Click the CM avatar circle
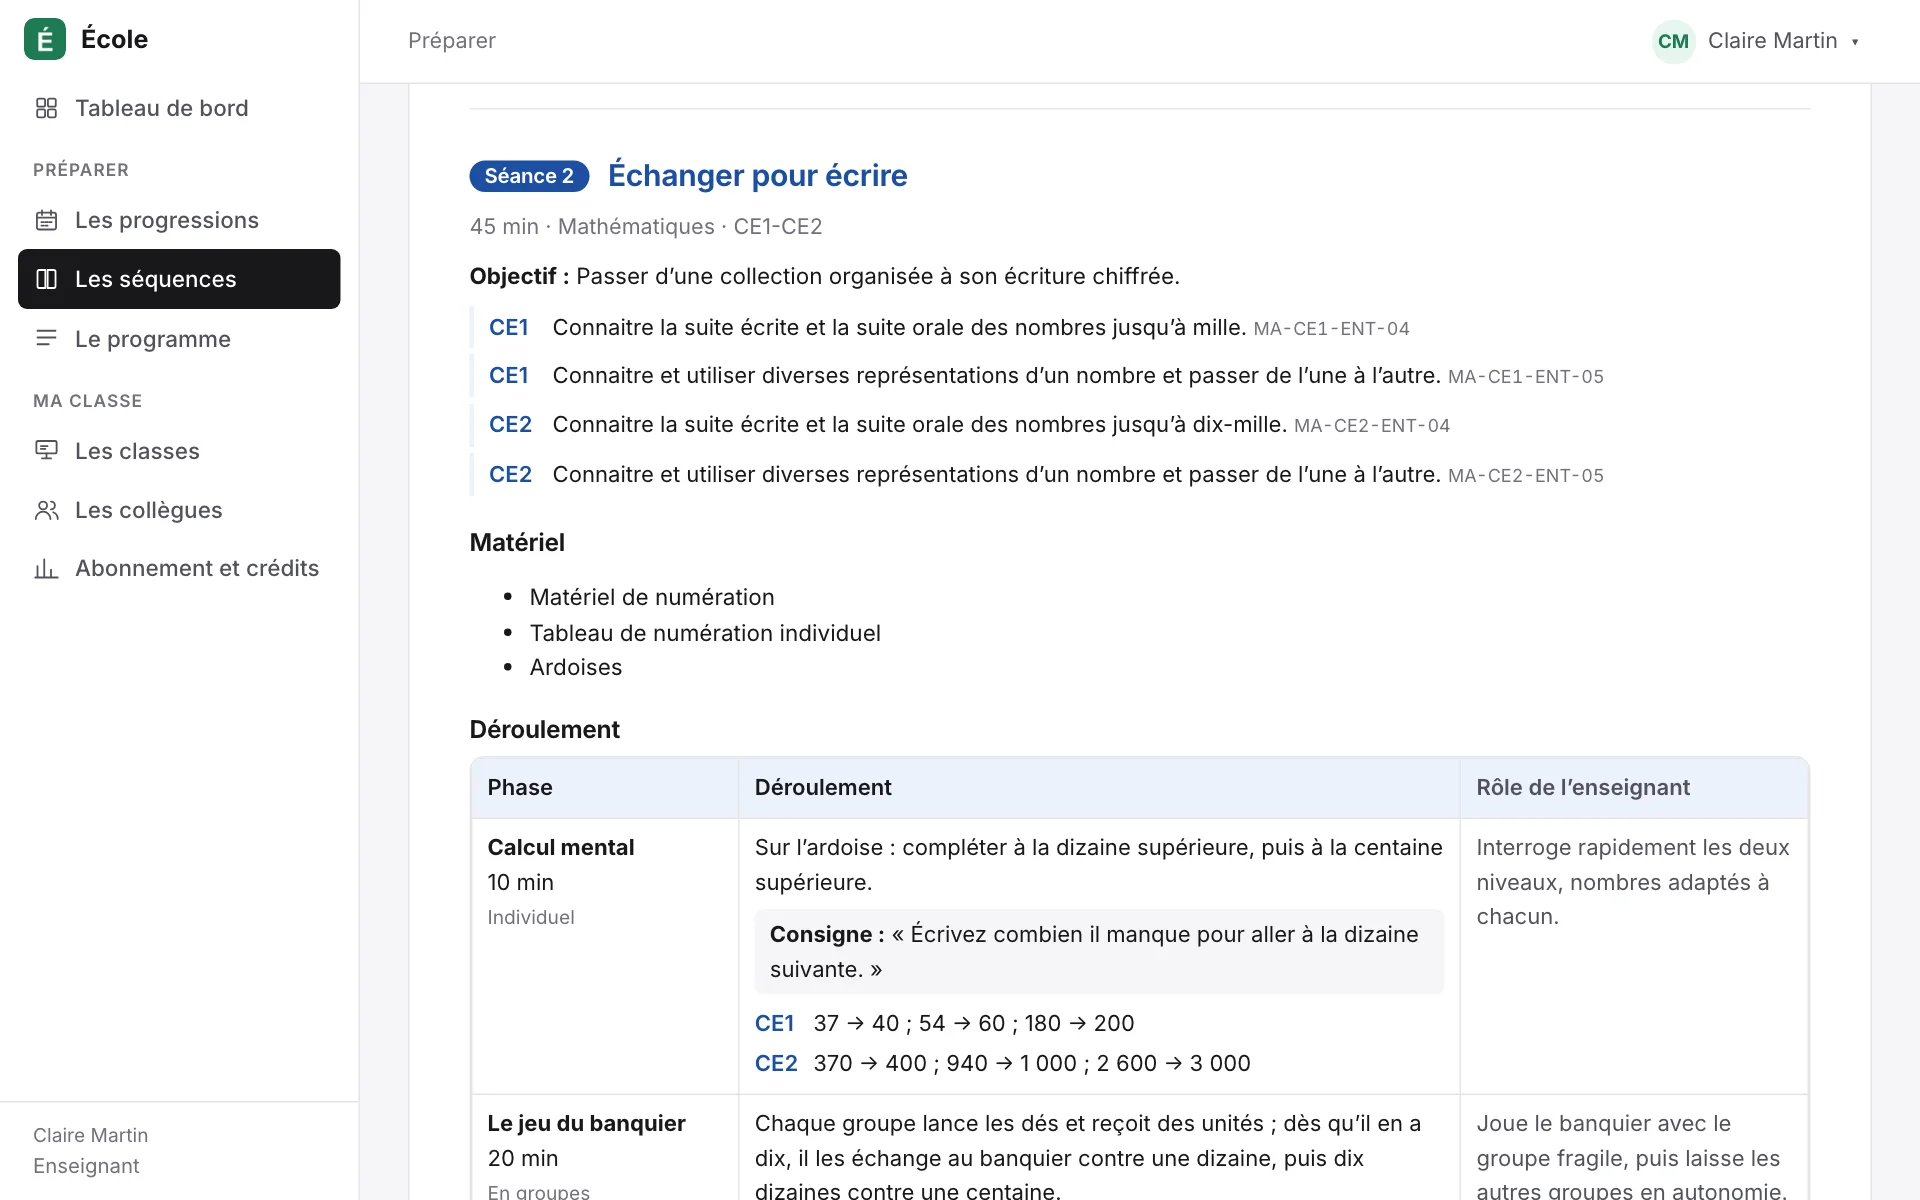1920x1200 pixels. pos(1673,41)
